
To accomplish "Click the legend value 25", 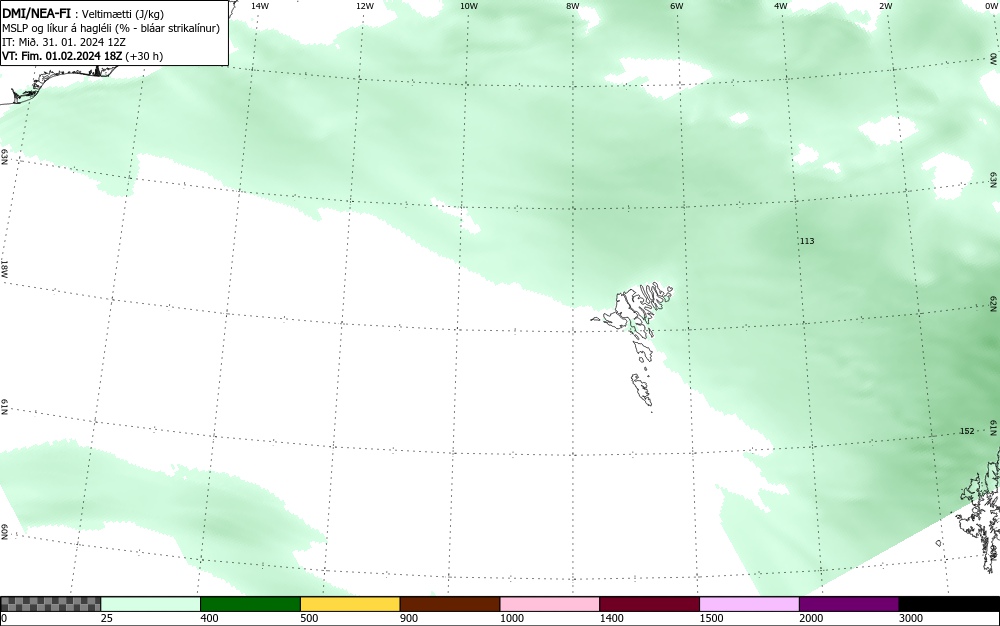I will (107, 618).
